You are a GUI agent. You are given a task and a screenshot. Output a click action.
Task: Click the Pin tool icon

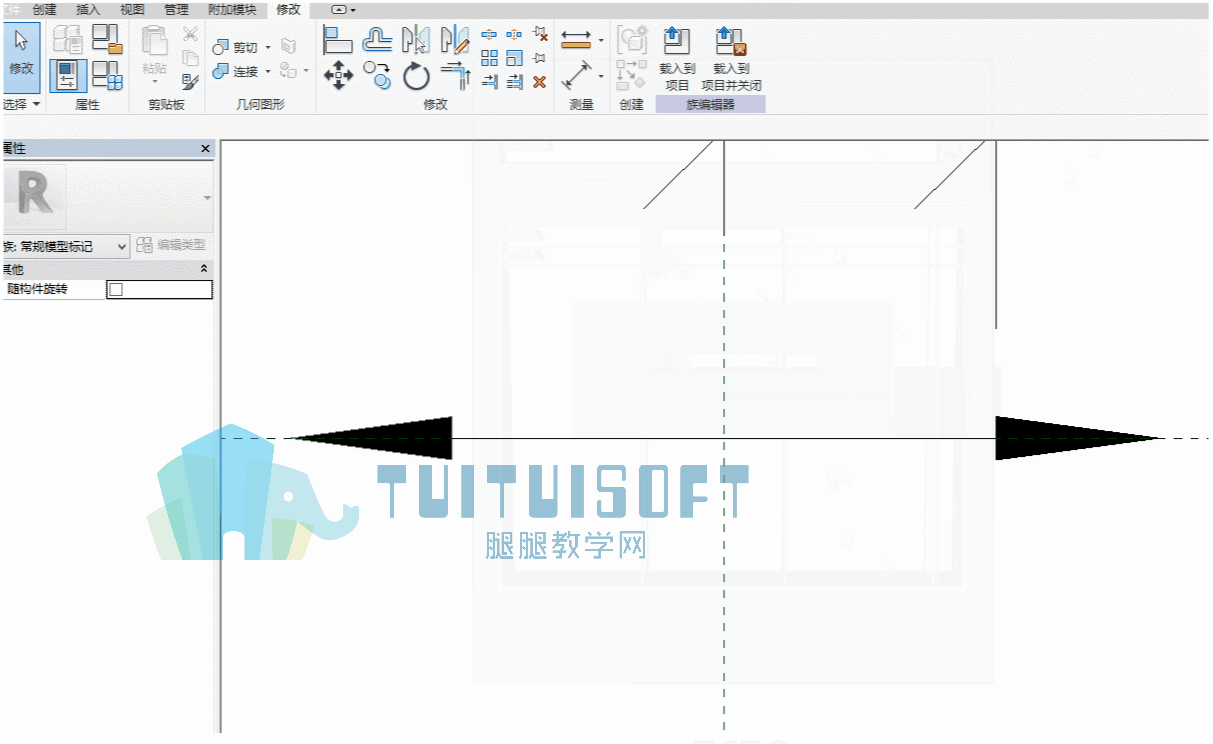coord(539,58)
